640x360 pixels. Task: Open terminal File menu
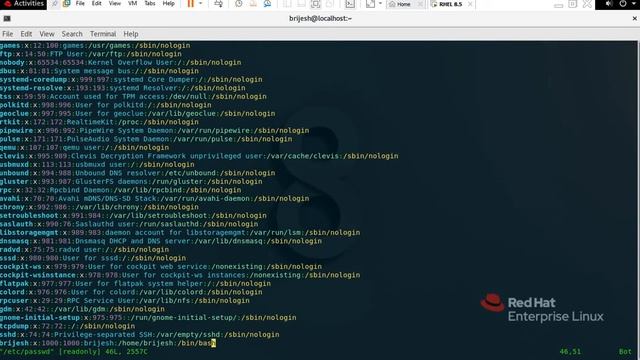click(x=8, y=34)
